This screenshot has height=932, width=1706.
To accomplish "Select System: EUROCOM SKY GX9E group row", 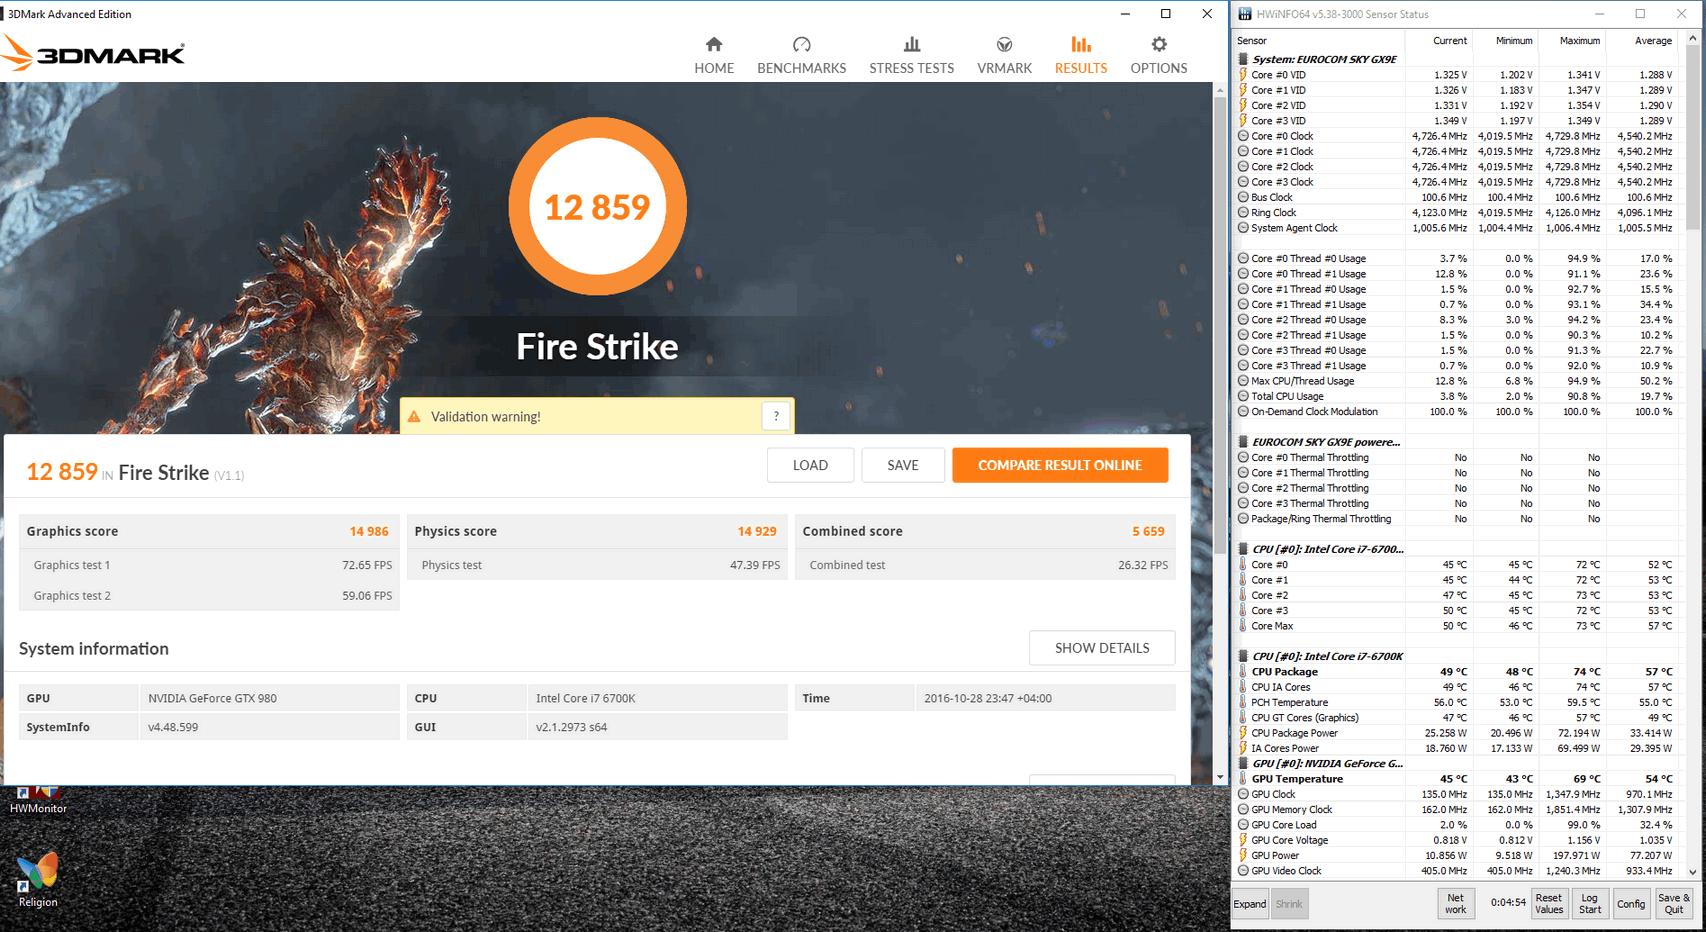I will [1458, 59].
